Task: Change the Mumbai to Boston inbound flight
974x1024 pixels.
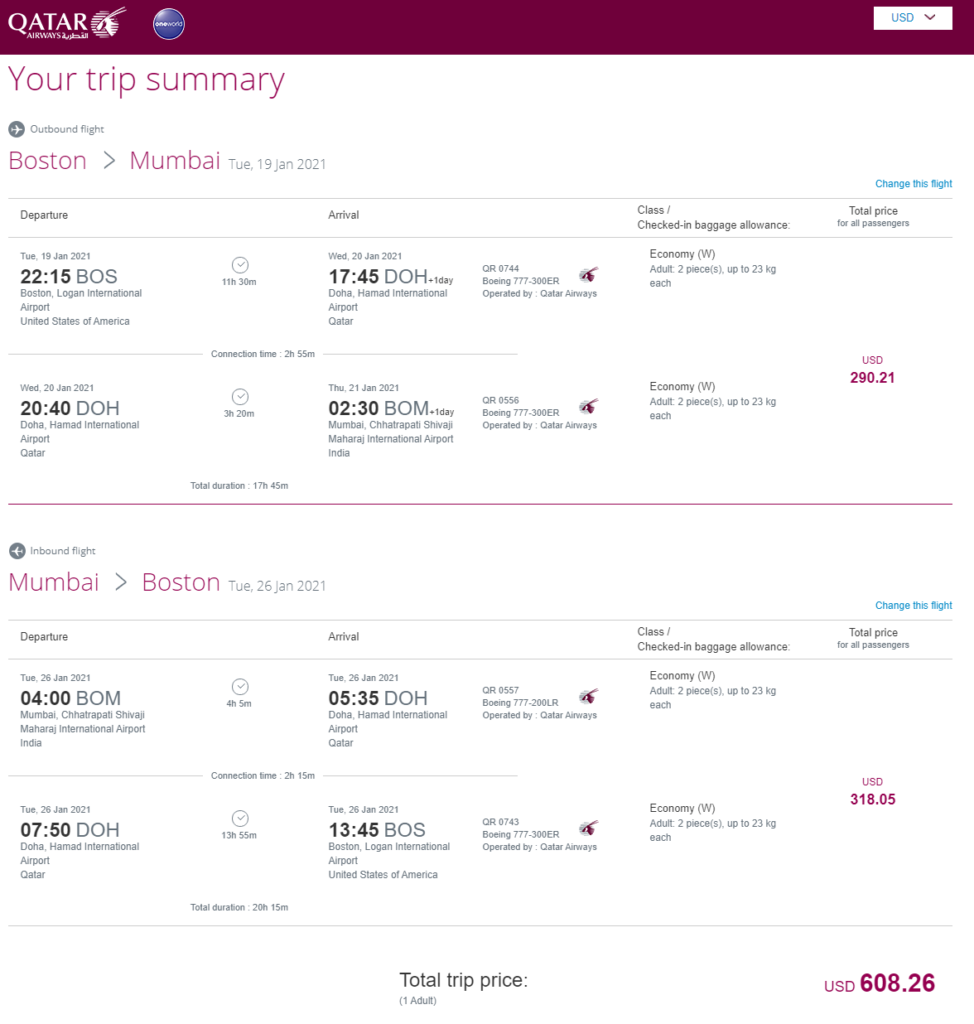Action: pyautogui.click(x=913, y=605)
